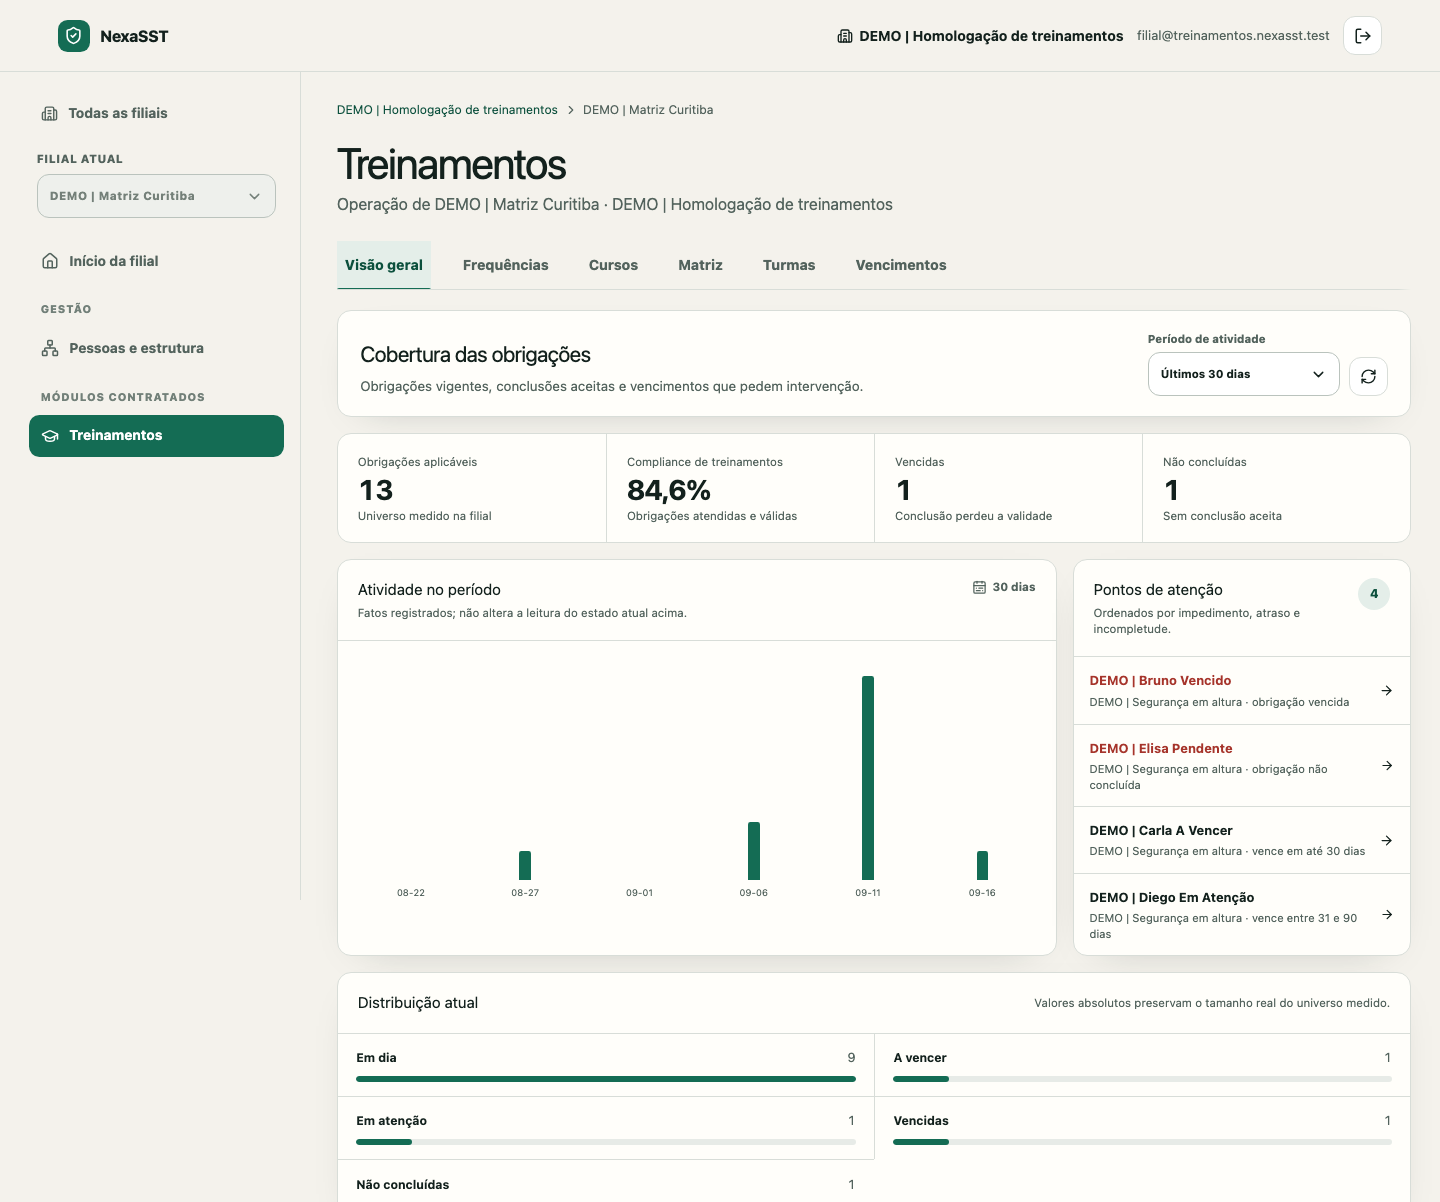Open the Cursos tab
This screenshot has height=1202, width=1440.
tap(613, 265)
